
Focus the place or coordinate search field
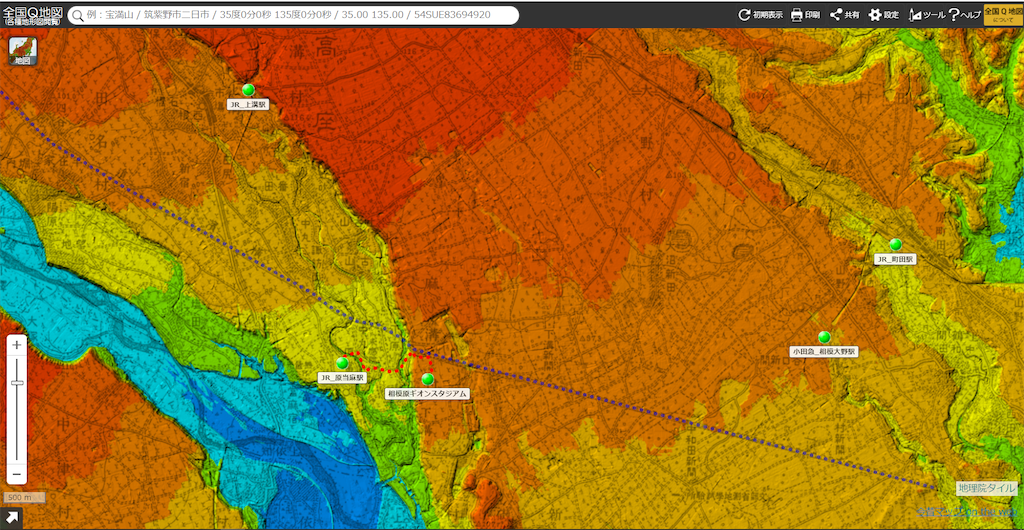(x=293, y=15)
